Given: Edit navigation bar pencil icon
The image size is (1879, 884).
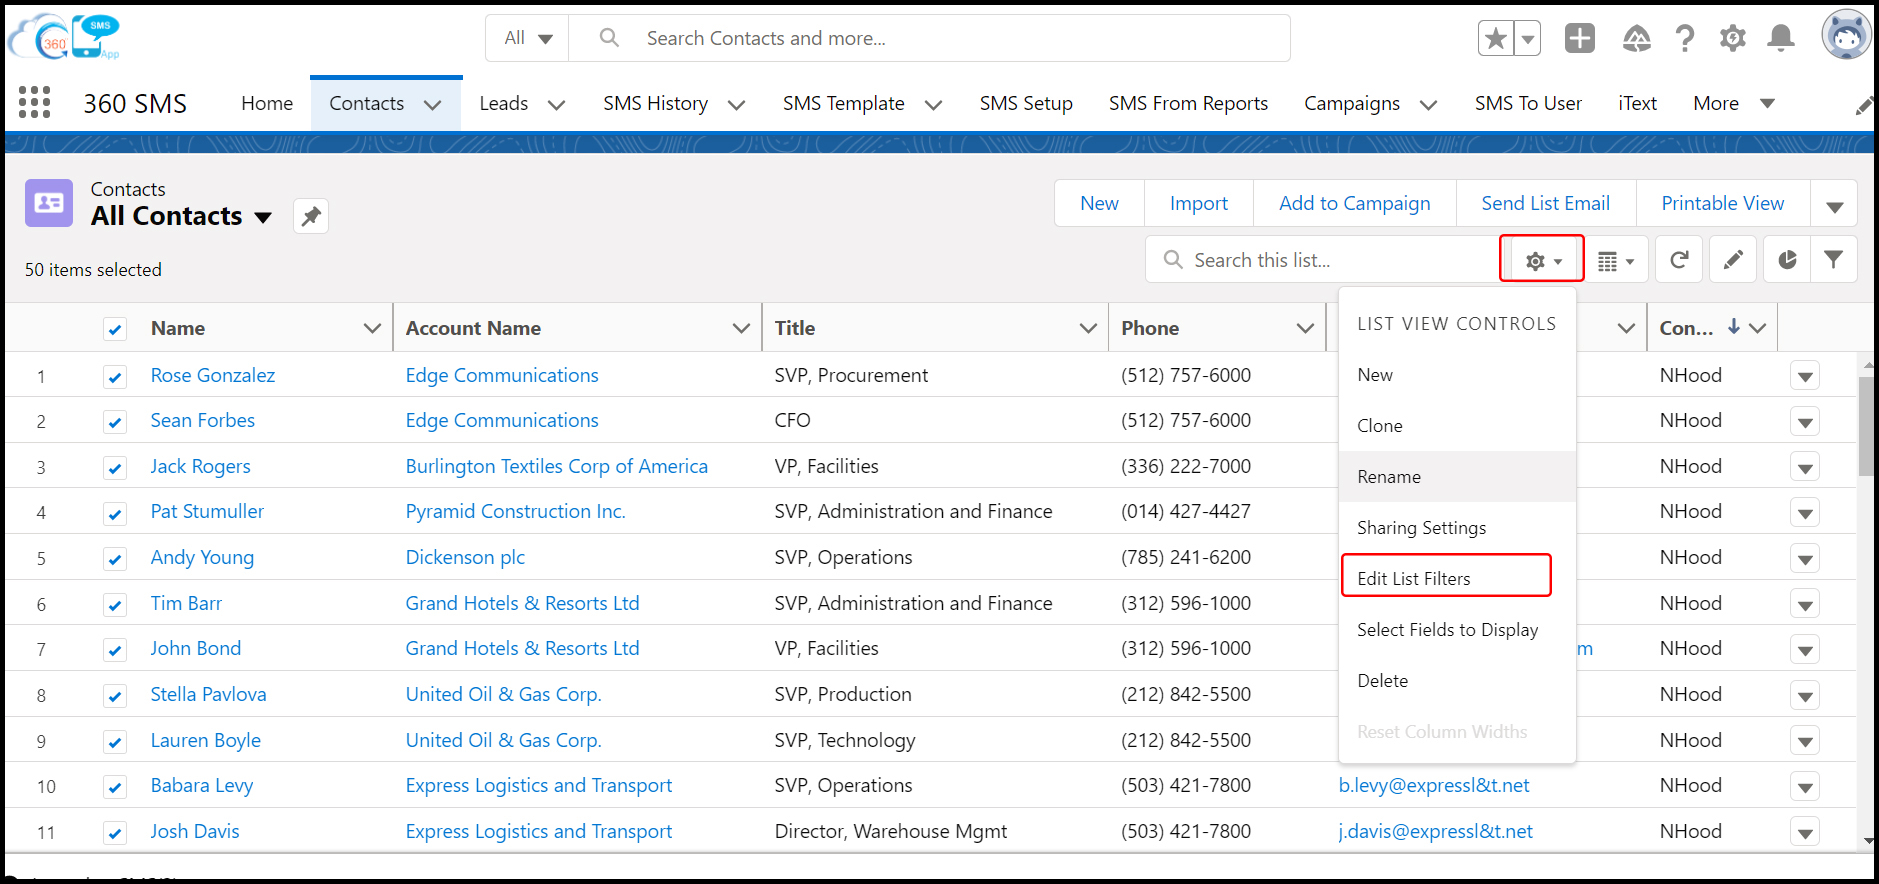Looking at the screenshot, I should point(1864,105).
